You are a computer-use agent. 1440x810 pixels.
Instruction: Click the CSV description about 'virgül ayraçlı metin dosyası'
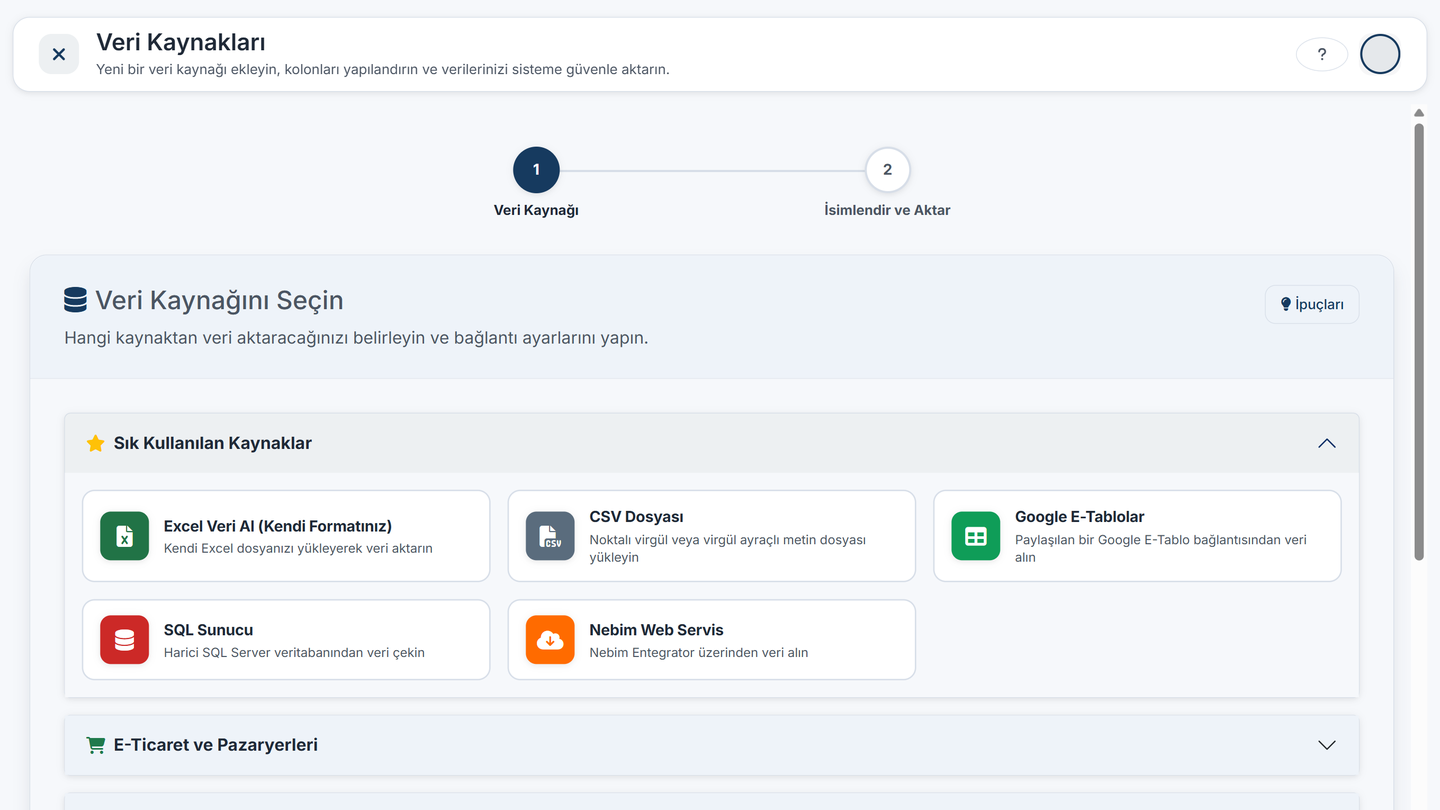(x=728, y=548)
